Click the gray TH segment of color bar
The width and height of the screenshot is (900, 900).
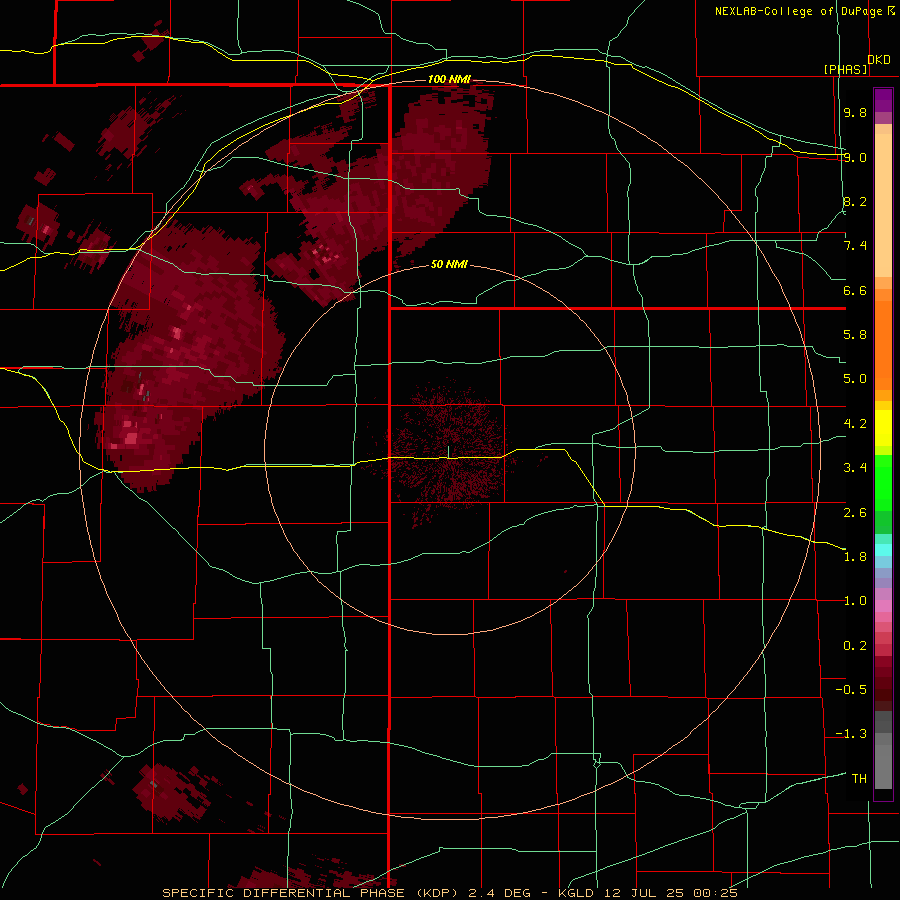coord(883,766)
